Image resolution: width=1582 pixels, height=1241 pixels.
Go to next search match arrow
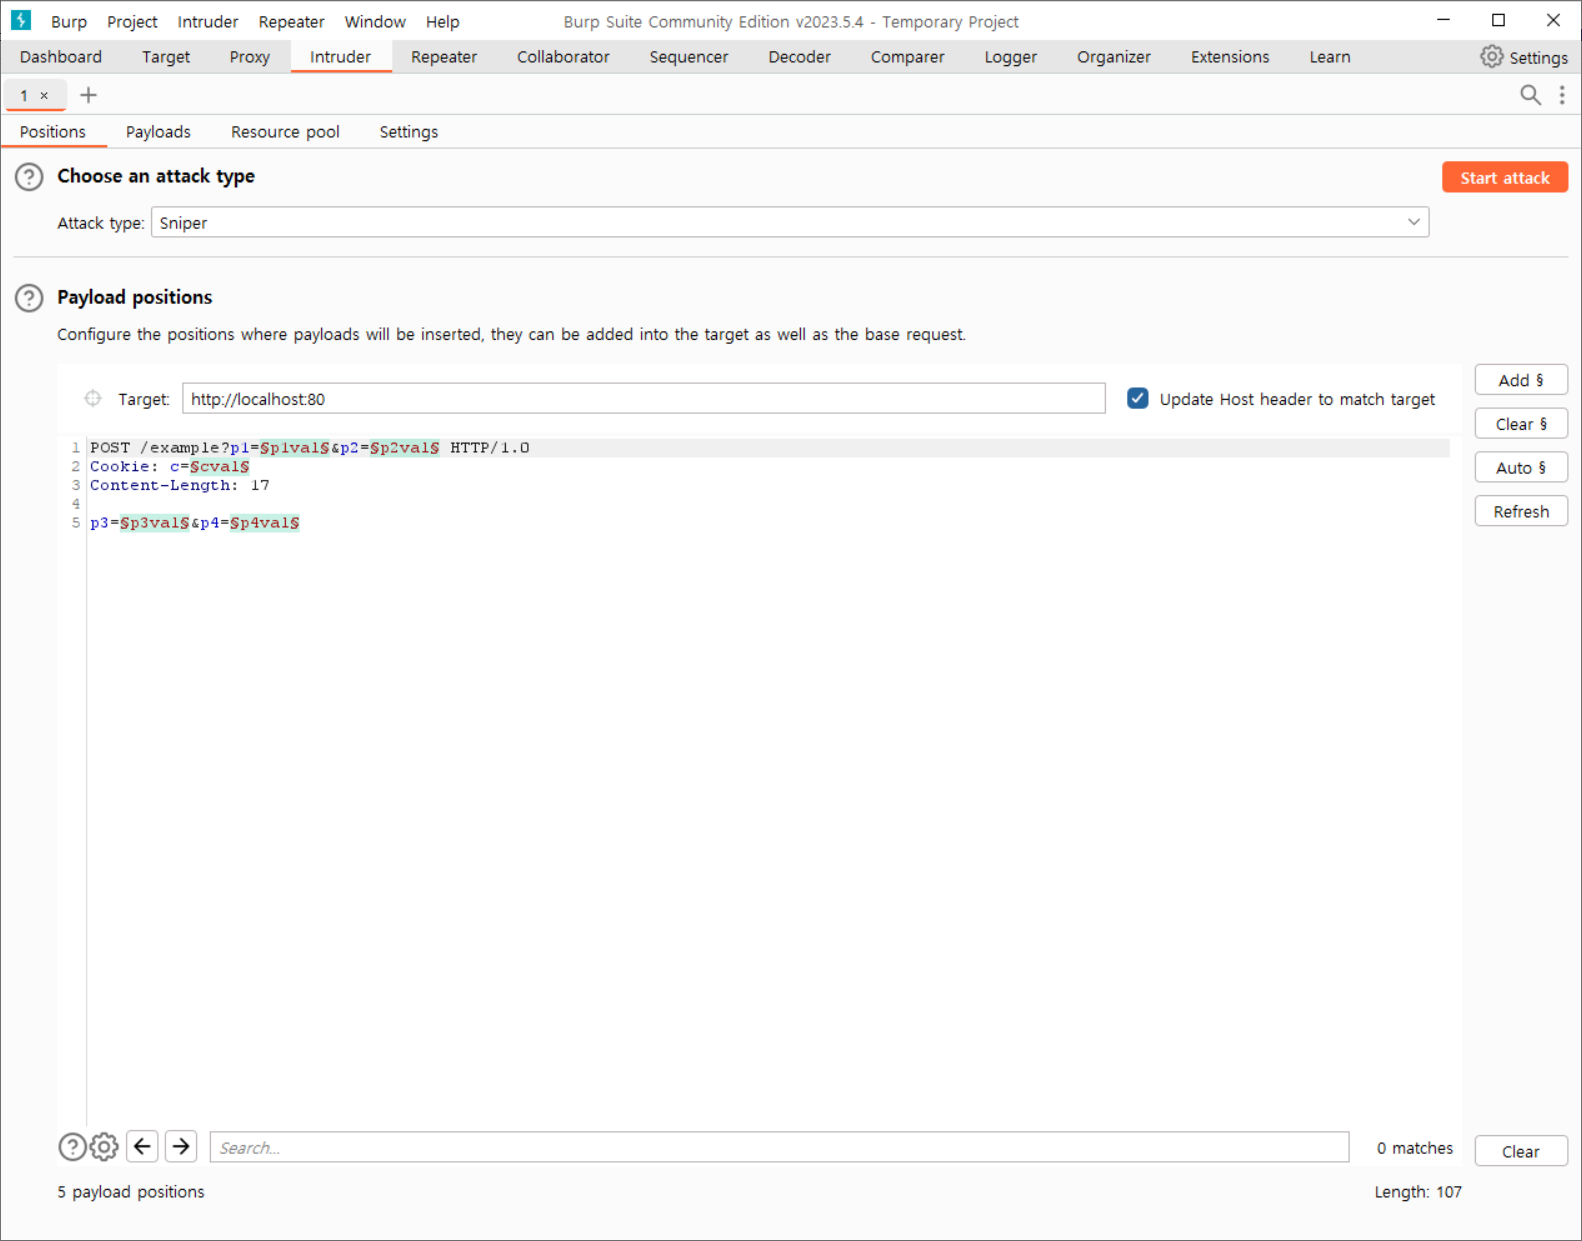click(181, 1146)
